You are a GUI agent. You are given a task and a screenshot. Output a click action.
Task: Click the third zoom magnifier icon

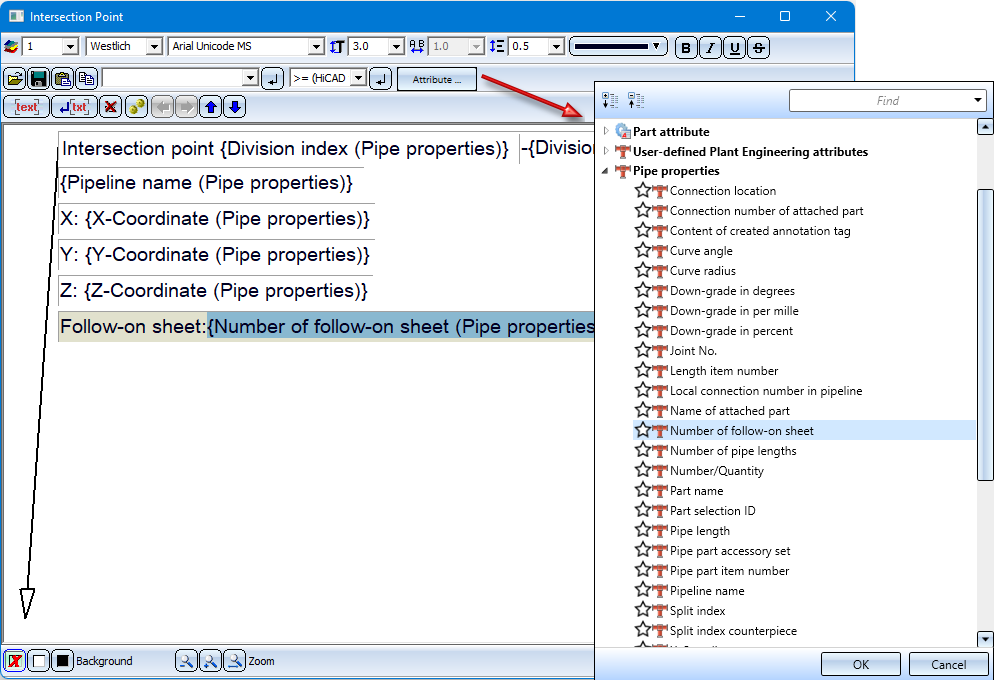pyautogui.click(x=234, y=661)
